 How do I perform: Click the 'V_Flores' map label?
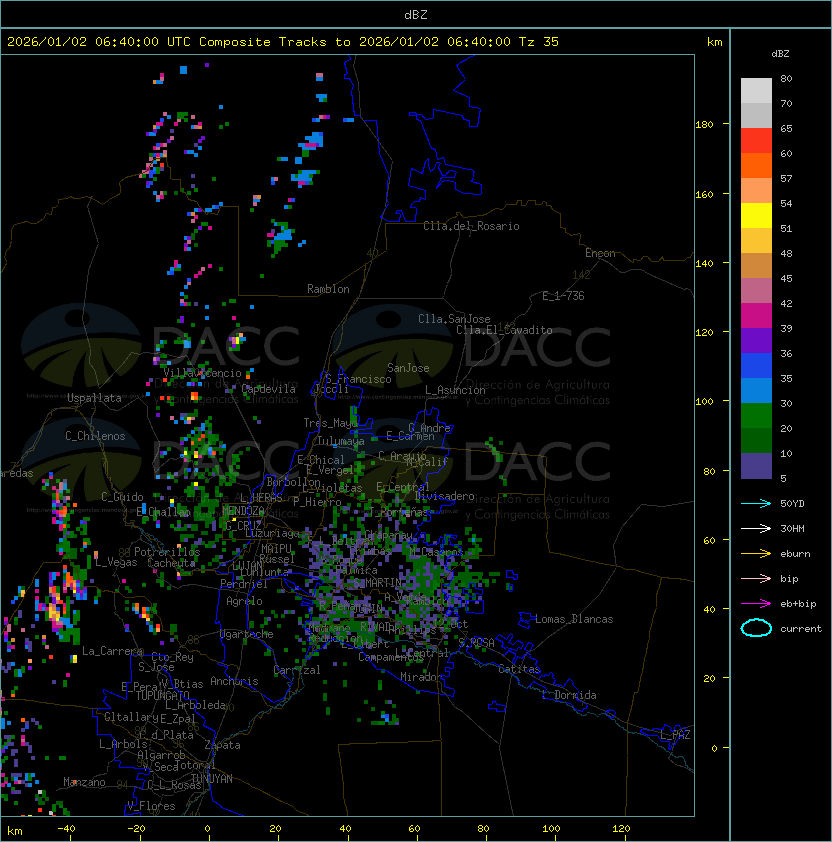tap(151, 806)
